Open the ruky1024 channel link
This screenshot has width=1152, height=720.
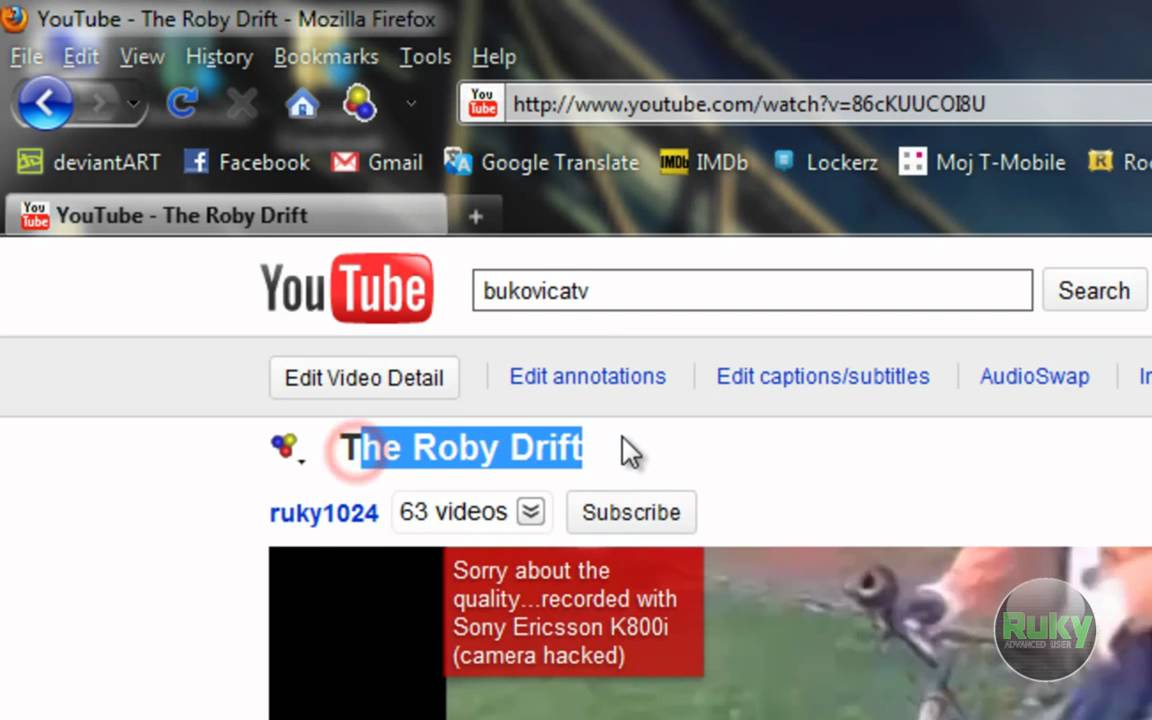tap(324, 513)
